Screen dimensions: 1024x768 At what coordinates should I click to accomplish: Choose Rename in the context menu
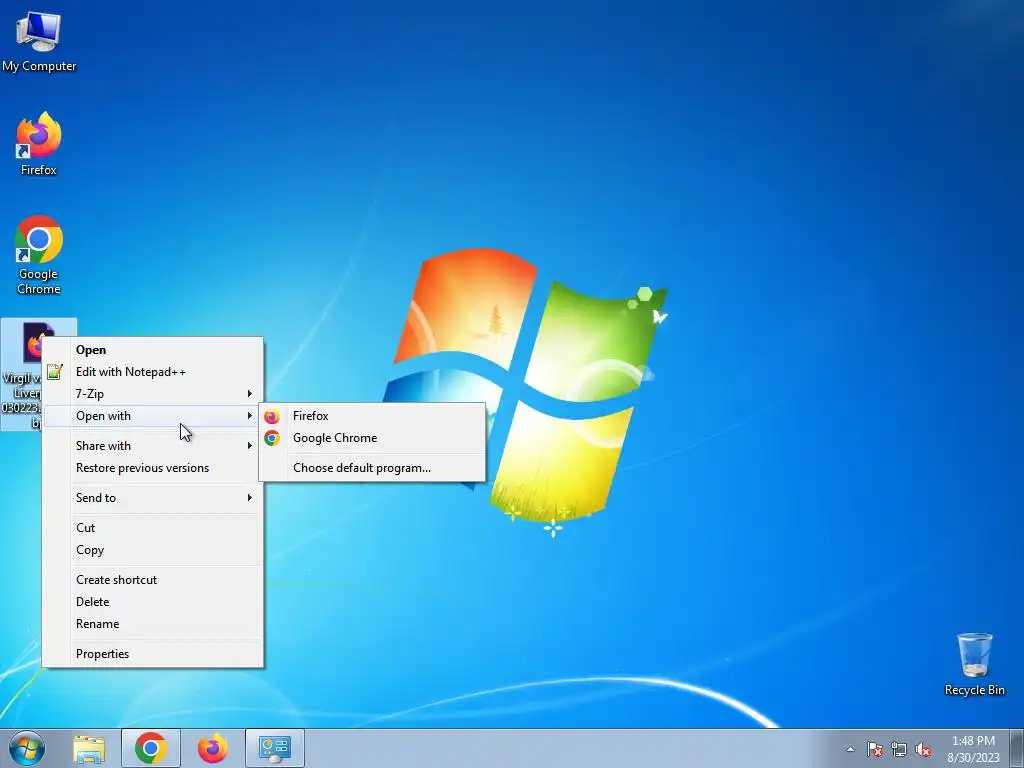coord(153,624)
